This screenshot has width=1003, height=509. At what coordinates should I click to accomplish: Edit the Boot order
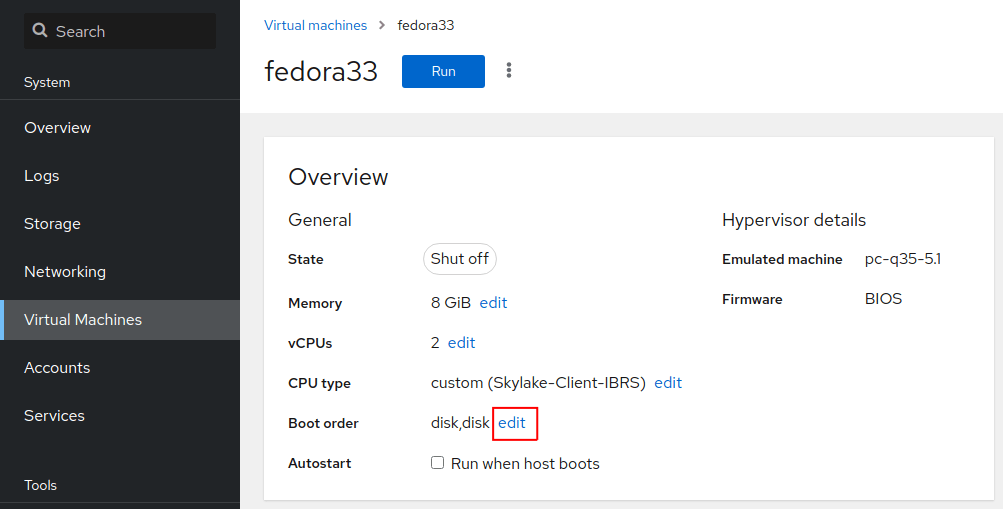click(512, 423)
